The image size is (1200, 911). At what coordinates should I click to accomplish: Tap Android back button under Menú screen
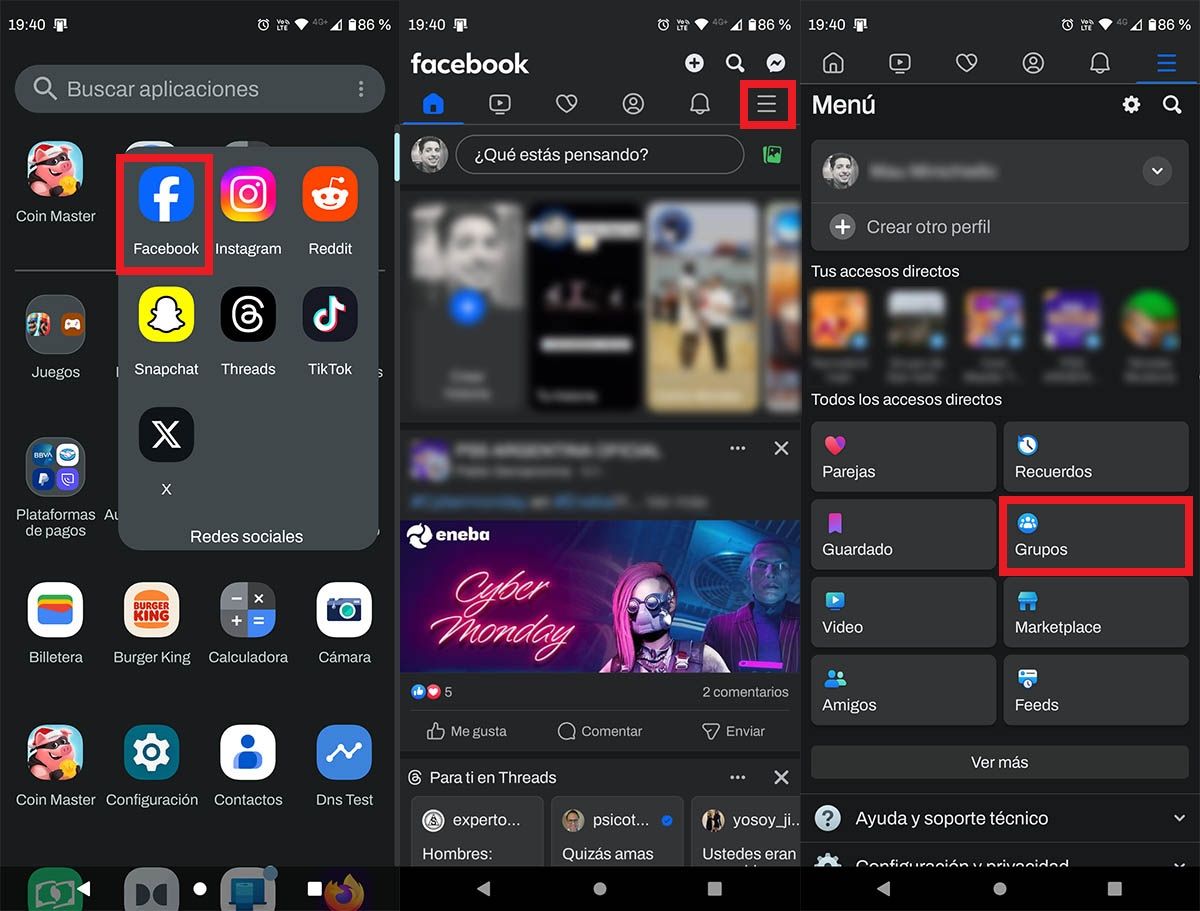click(884, 888)
